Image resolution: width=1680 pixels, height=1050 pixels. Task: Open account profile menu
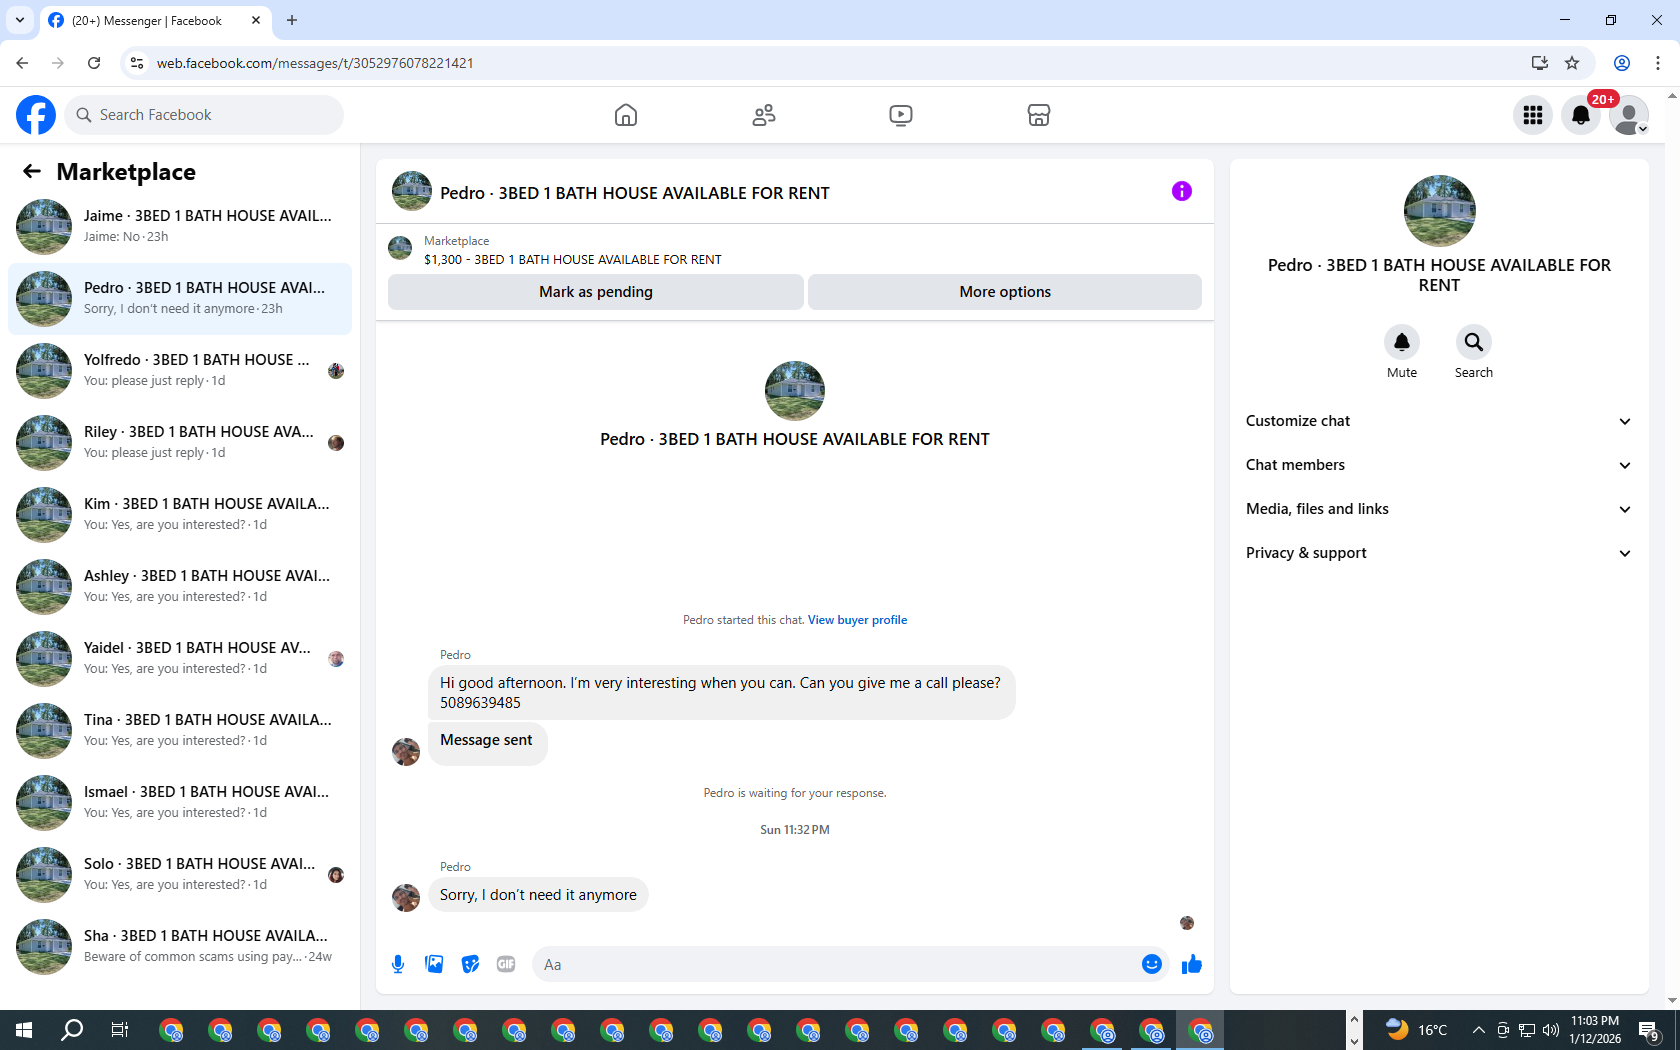click(1629, 115)
